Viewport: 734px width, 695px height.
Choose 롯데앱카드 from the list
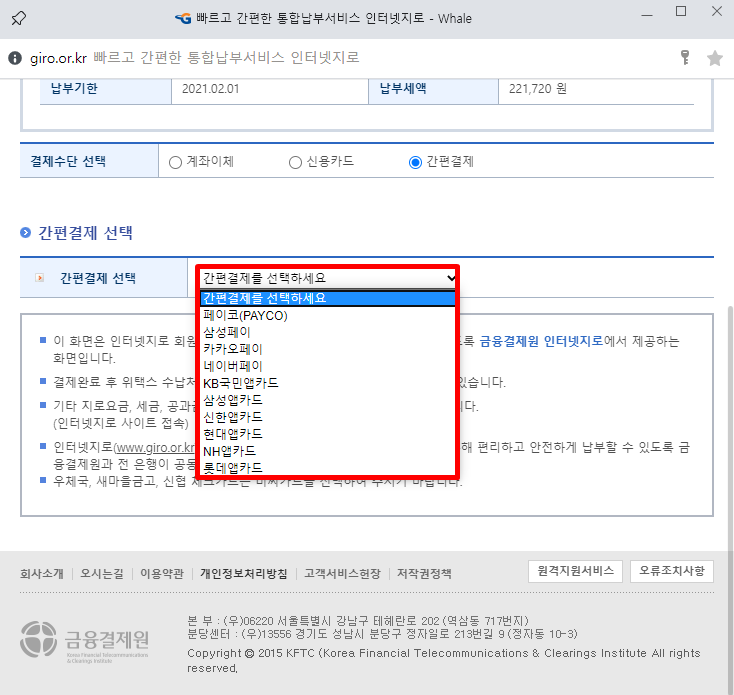click(328, 468)
